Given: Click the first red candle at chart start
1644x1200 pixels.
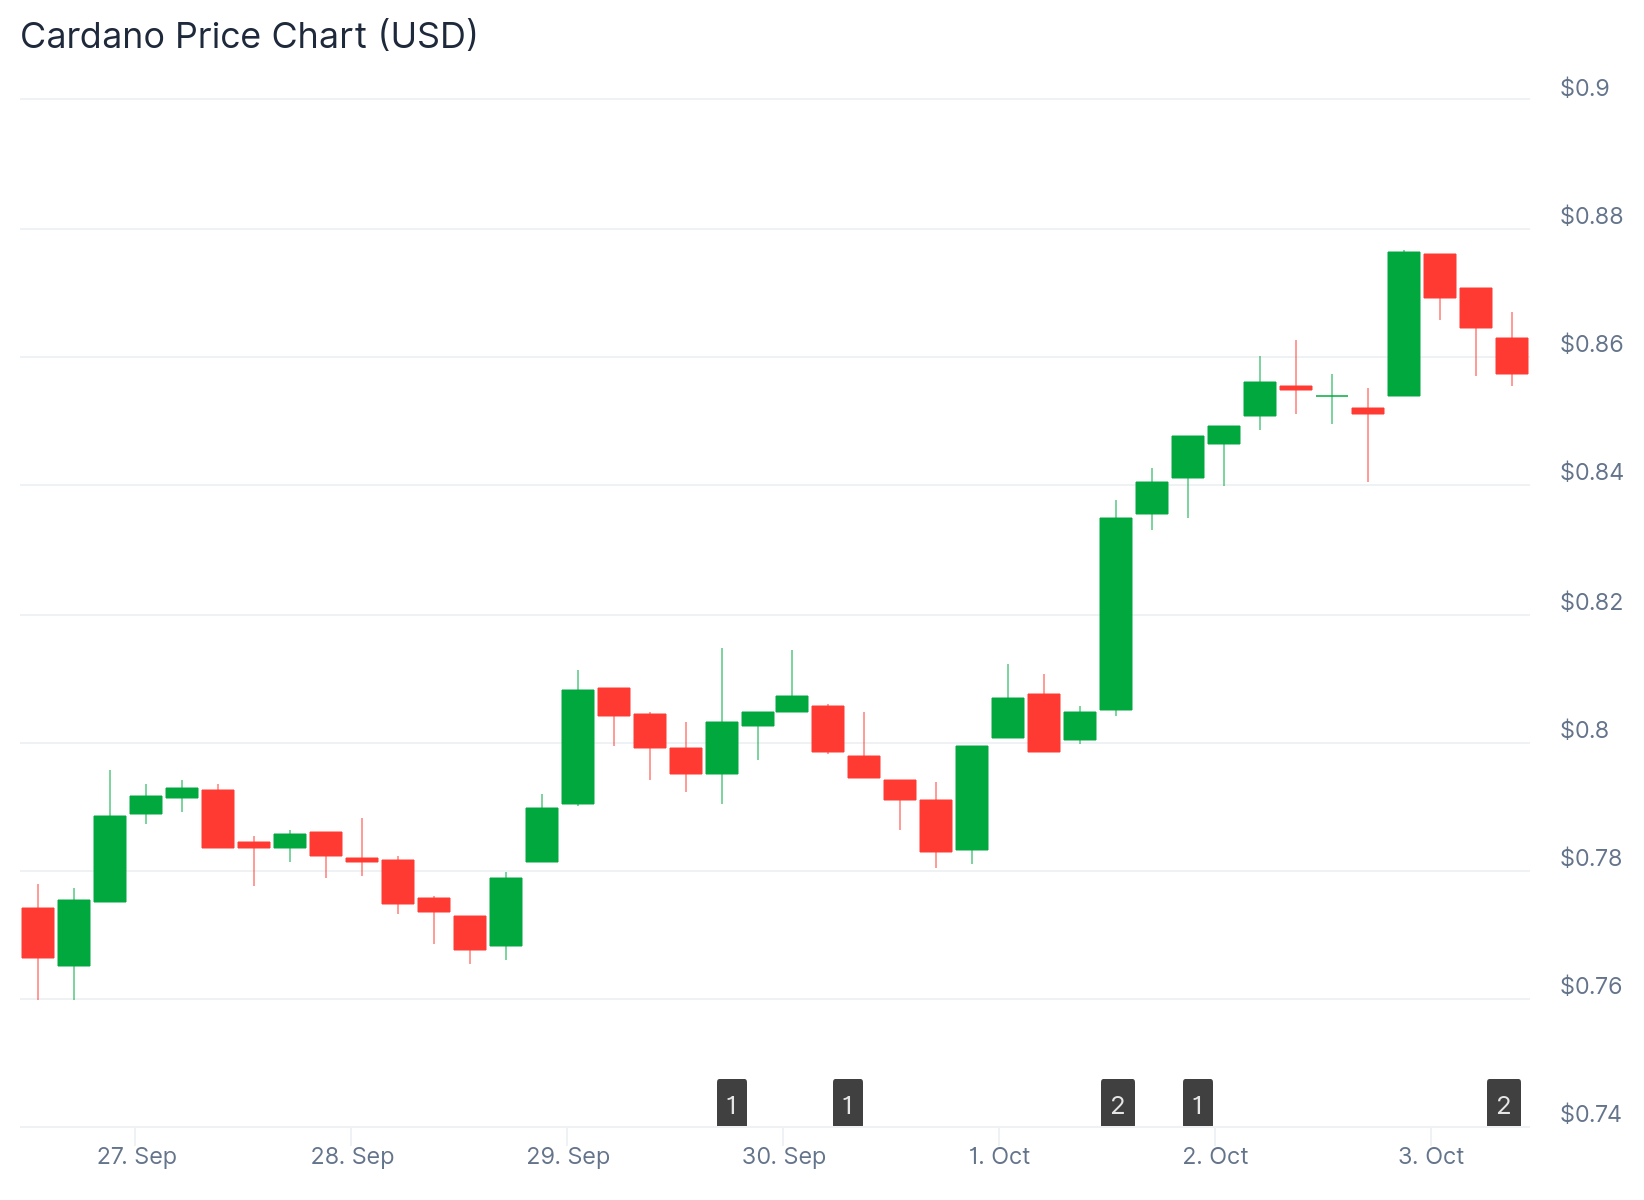Looking at the screenshot, I should [38, 932].
